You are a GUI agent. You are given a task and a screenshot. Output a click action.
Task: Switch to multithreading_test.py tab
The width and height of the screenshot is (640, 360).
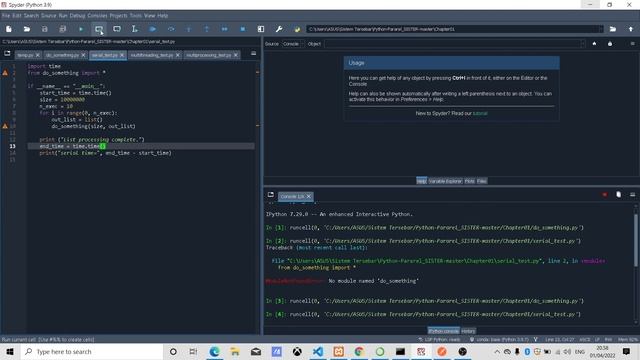coord(152,55)
